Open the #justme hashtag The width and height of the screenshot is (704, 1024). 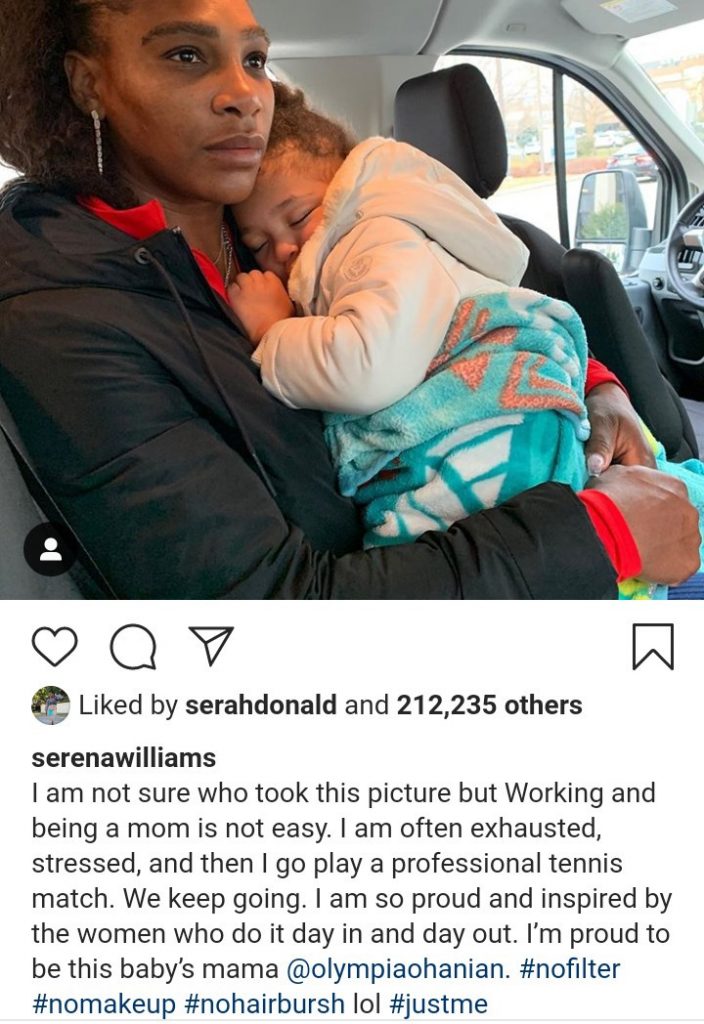(x=438, y=1004)
